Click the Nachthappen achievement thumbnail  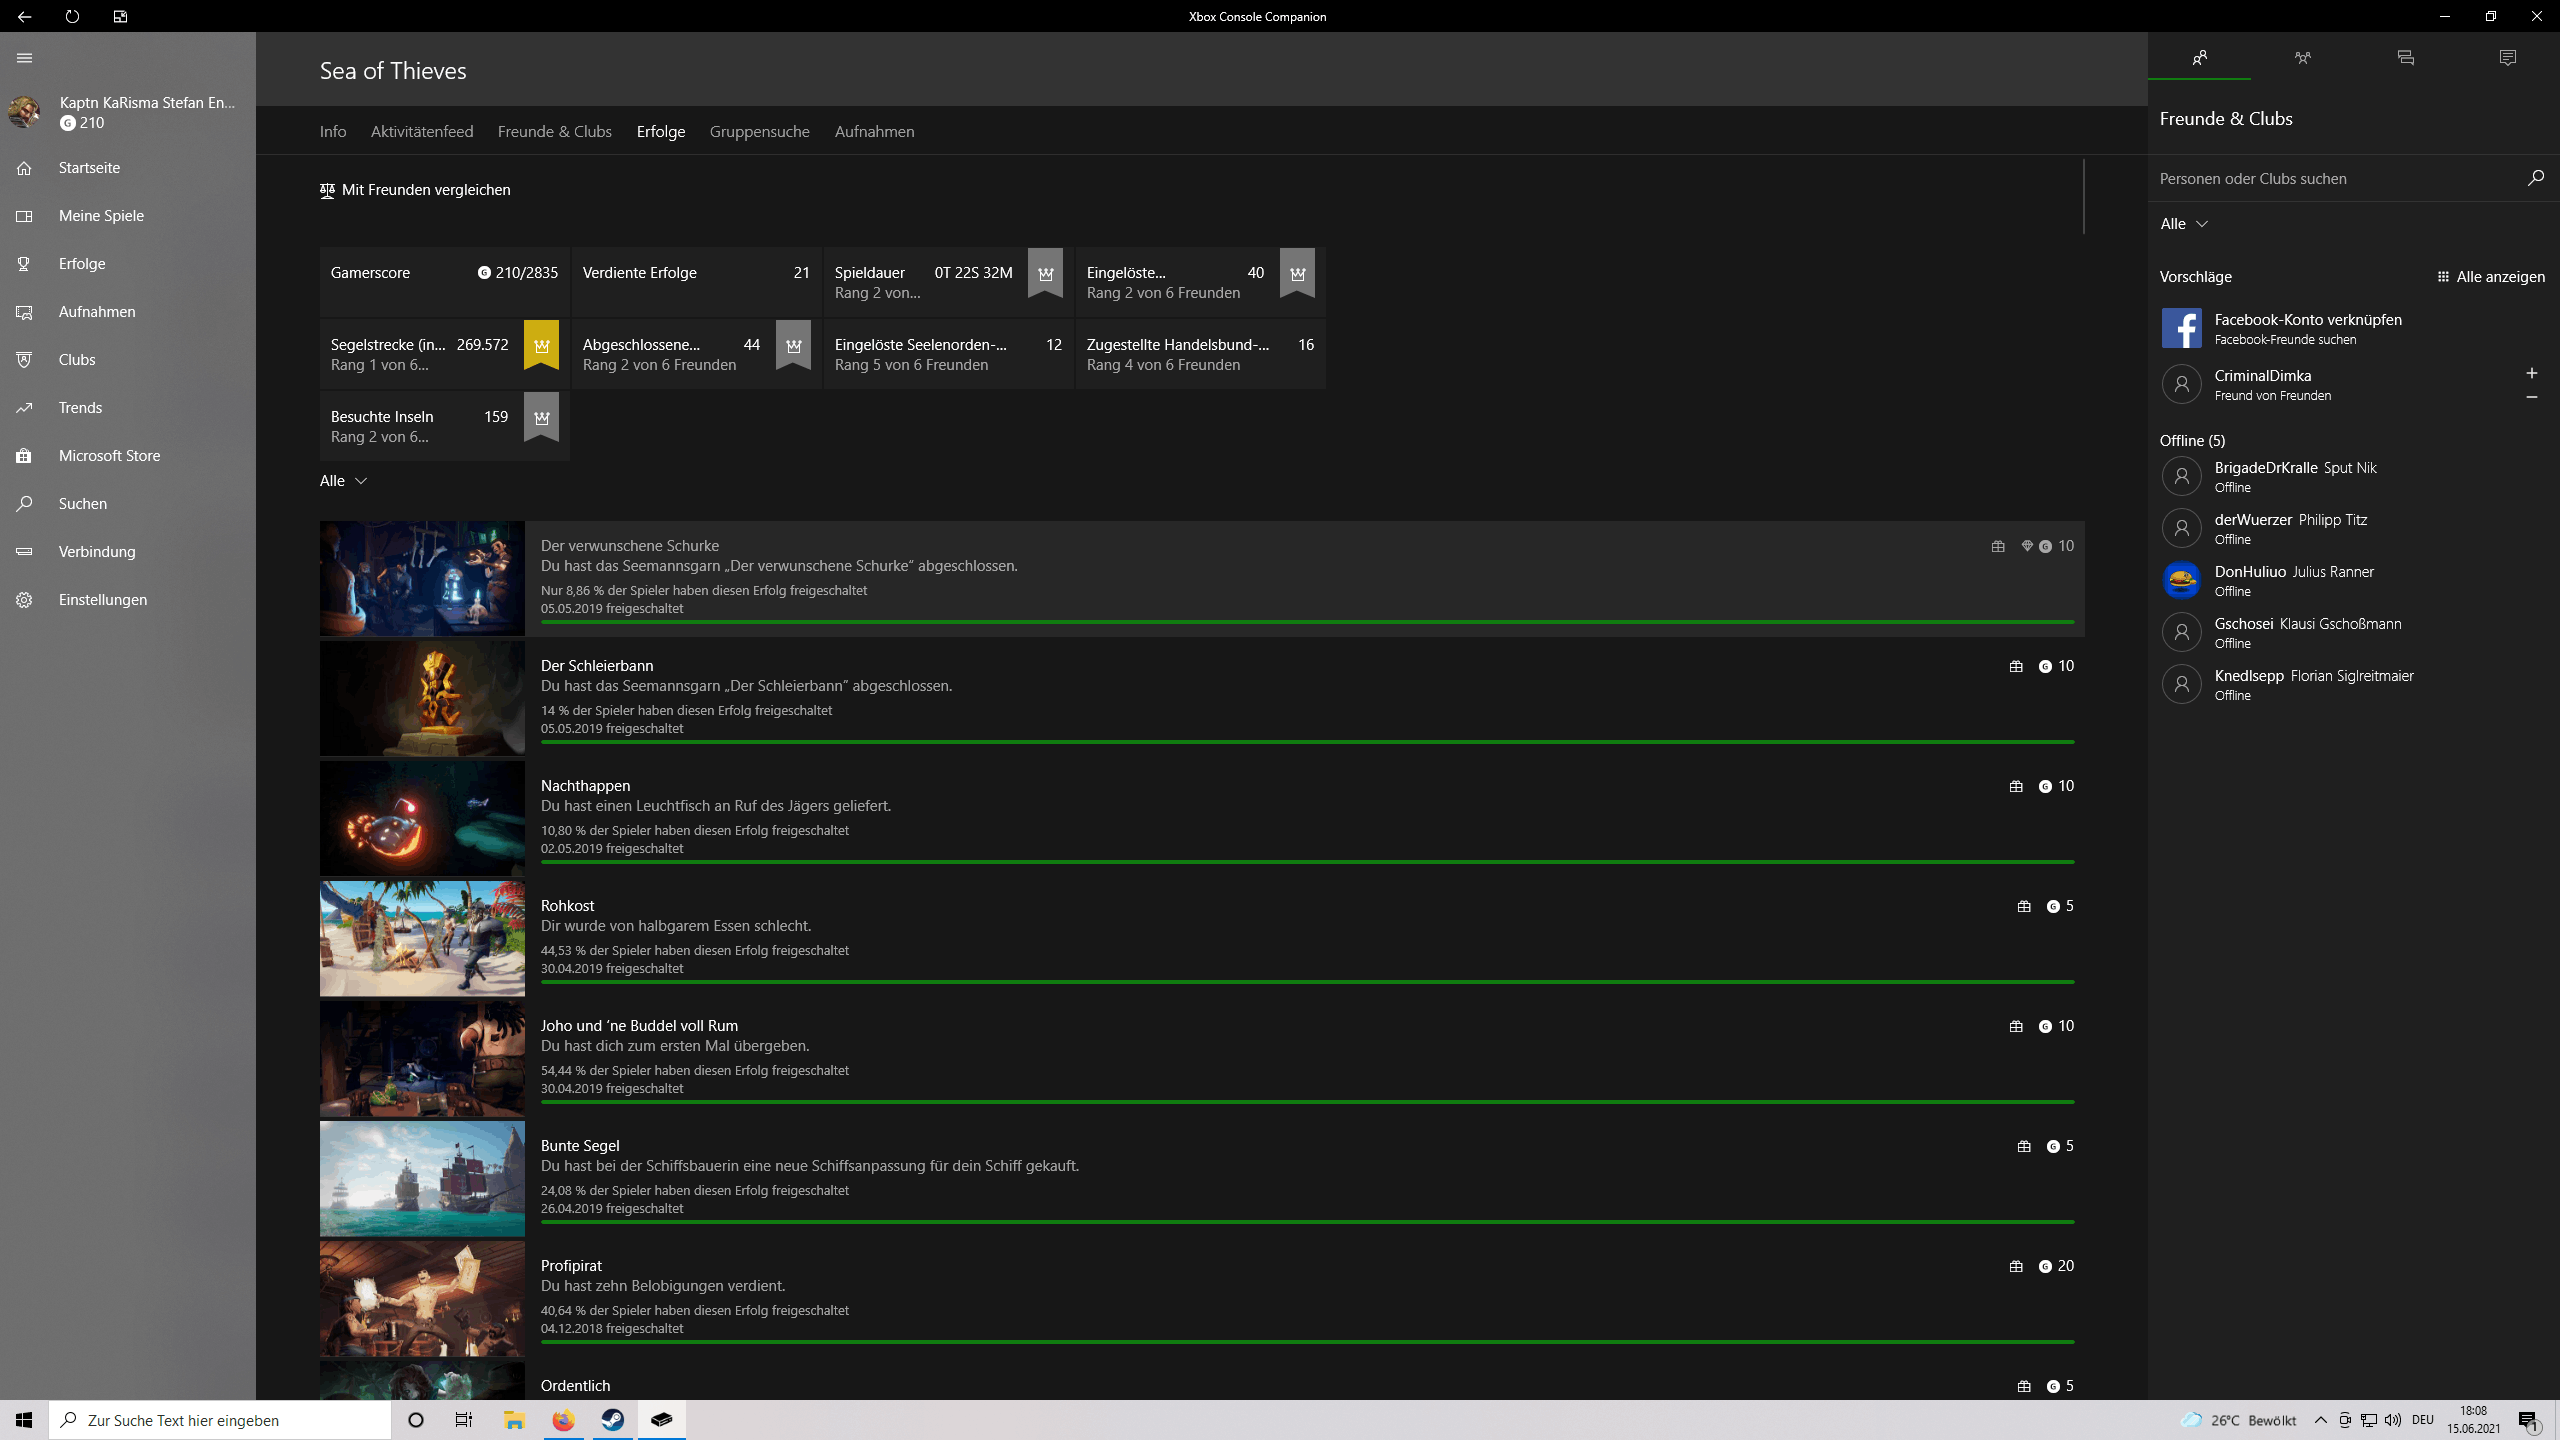pyautogui.click(x=422, y=818)
